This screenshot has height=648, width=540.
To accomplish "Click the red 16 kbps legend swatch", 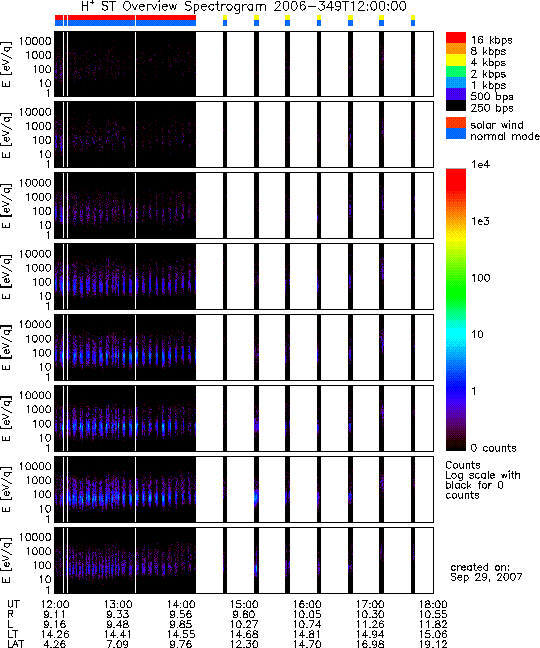I will point(456,38).
